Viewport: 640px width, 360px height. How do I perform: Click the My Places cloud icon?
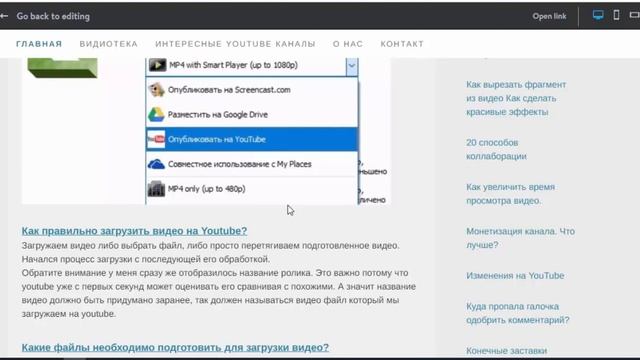pos(156,164)
